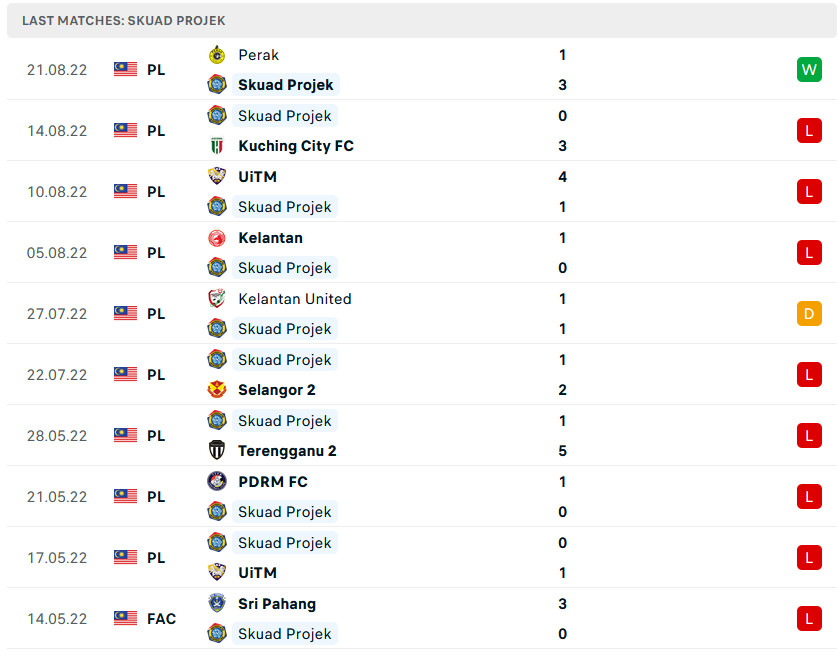Click the Kelantan red crest icon
The image size is (838, 652).
point(217,238)
